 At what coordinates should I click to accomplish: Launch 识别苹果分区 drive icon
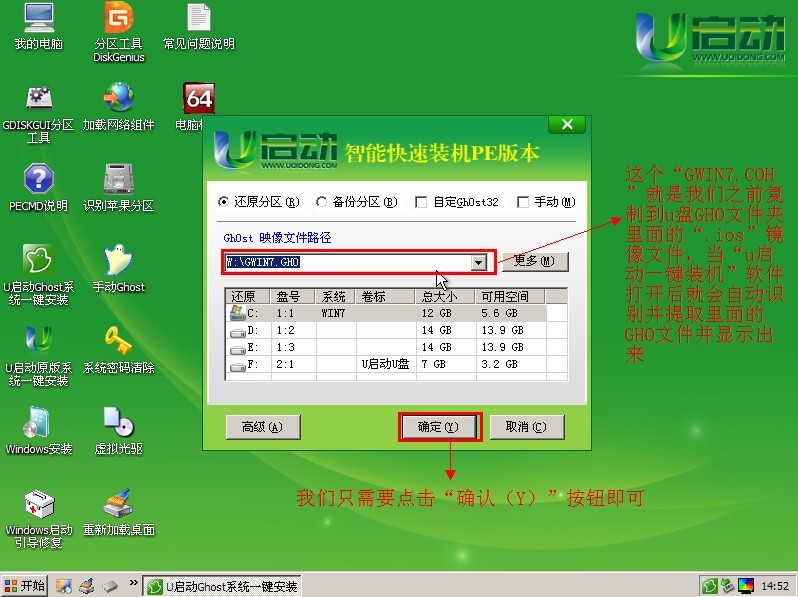pyautogui.click(x=119, y=187)
